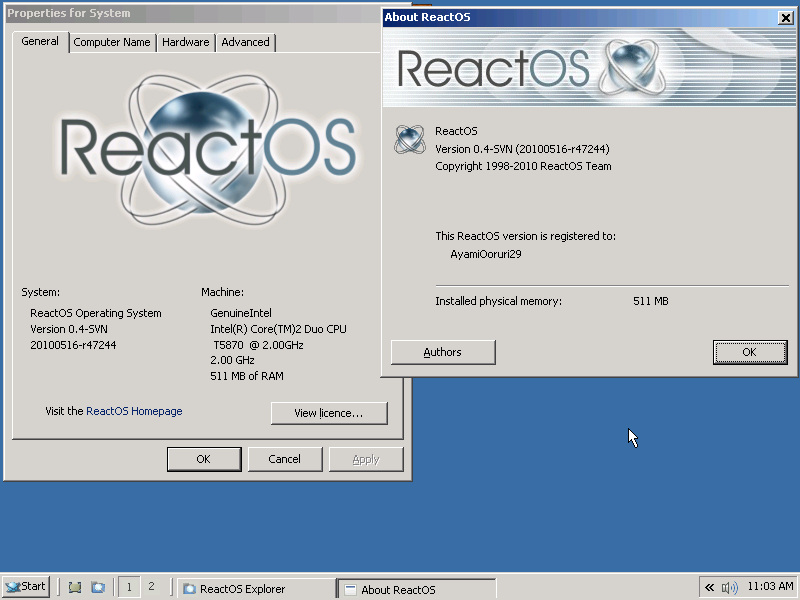The height and width of the screenshot is (600, 800).
Task: Switch to virtual desktop 2
Action: (151, 587)
